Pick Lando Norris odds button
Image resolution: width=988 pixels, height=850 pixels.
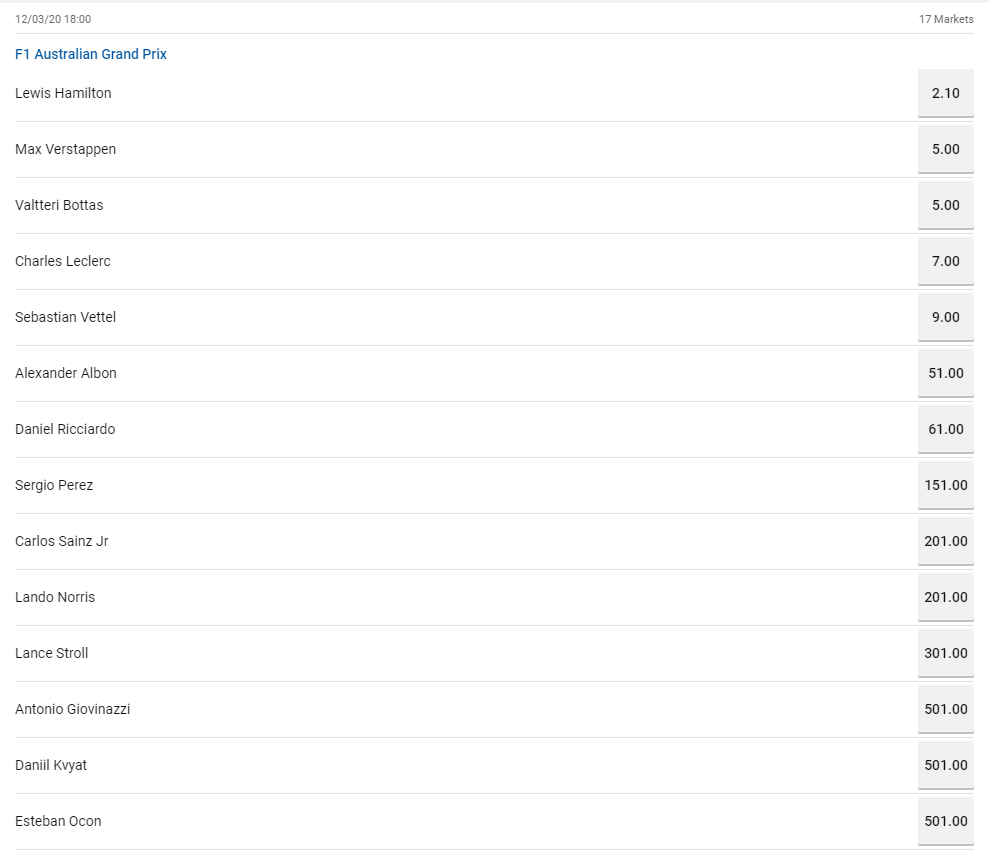click(x=945, y=597)
